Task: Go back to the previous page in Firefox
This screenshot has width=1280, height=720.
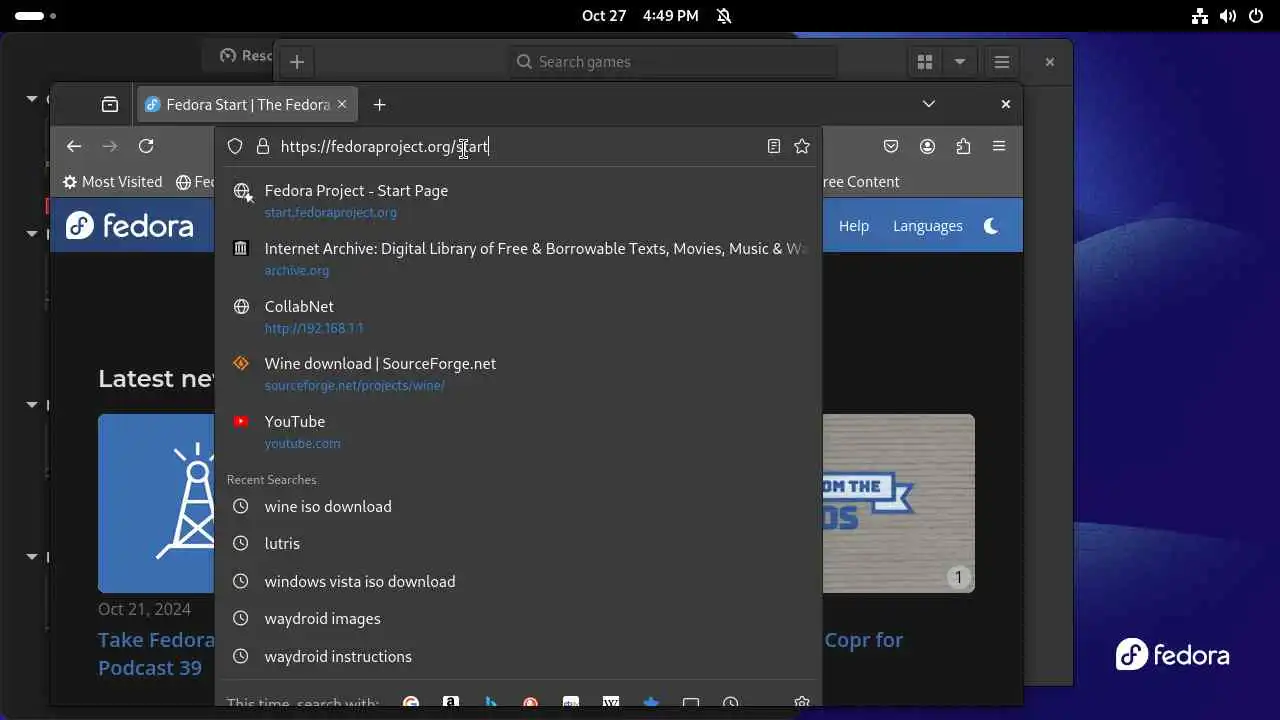Action: click(x=74, y=146)
